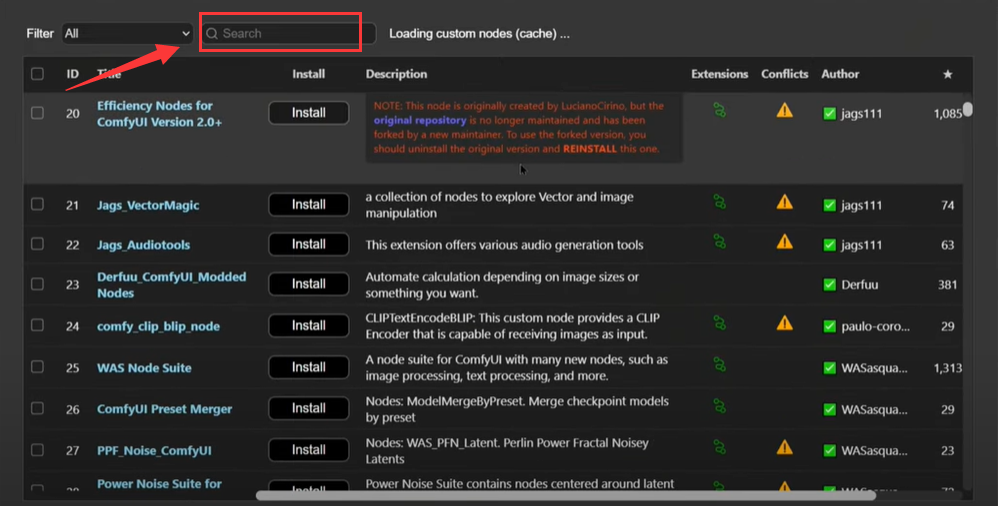Sort by the Install column header
Image resolution: width=998 pixels, height=506 pixels.
click(x=309, y=74)
